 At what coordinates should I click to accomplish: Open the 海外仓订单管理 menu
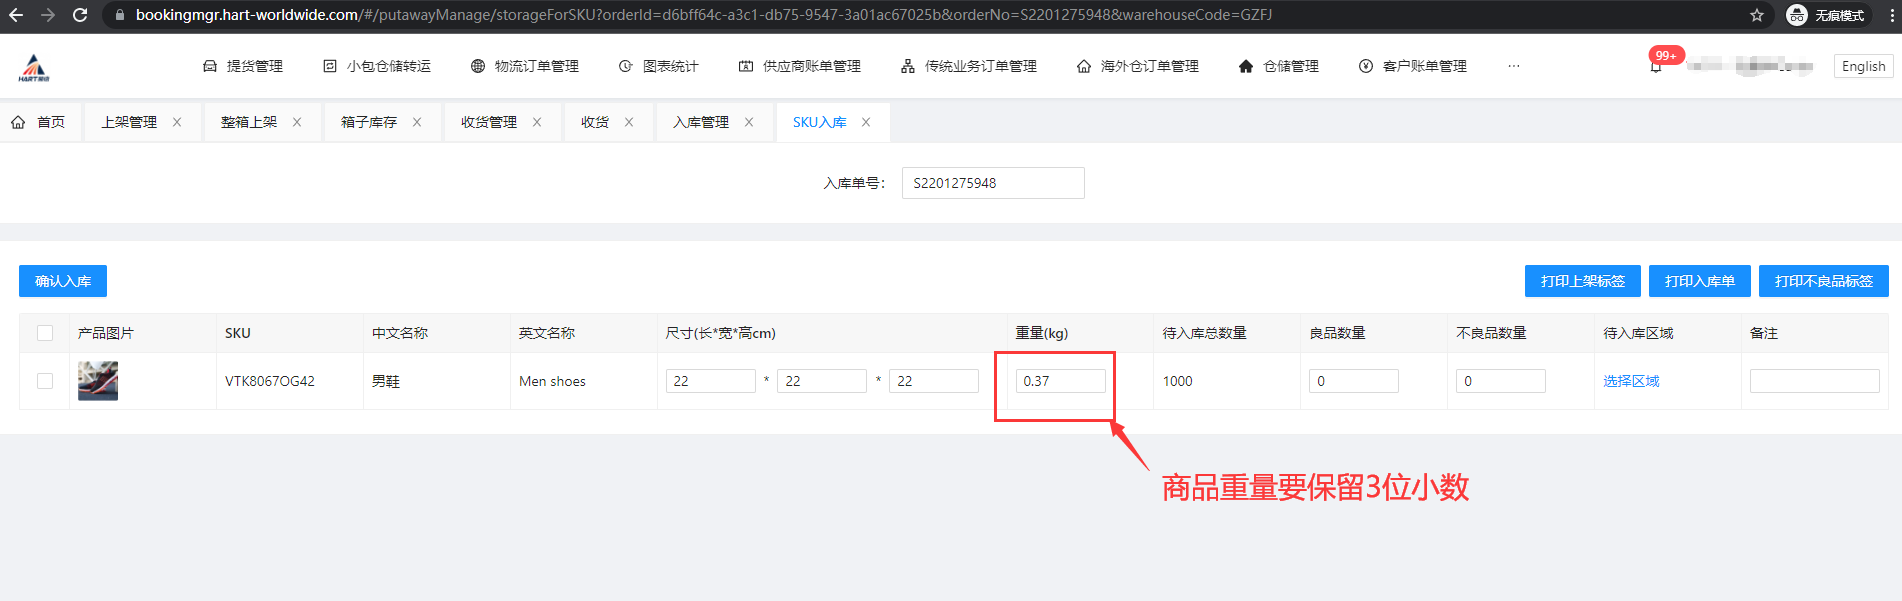(x=1138, y=66)
